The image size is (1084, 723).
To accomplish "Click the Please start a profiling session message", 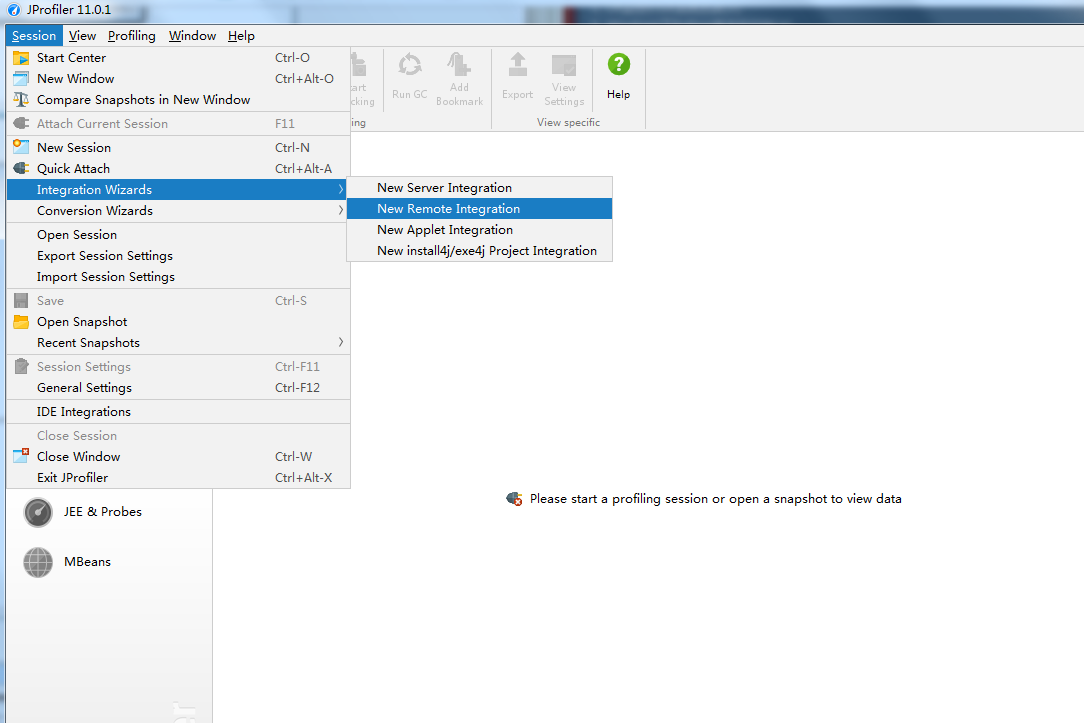I will click(716, 499).
